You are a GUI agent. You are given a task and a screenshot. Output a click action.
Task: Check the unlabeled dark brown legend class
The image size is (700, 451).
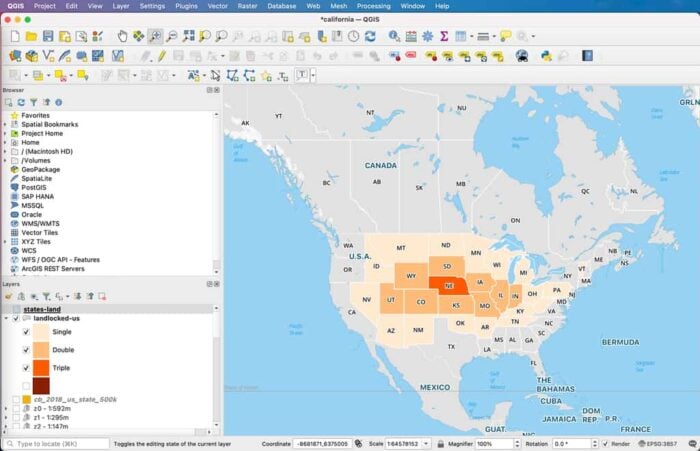(x=26, y=386)
